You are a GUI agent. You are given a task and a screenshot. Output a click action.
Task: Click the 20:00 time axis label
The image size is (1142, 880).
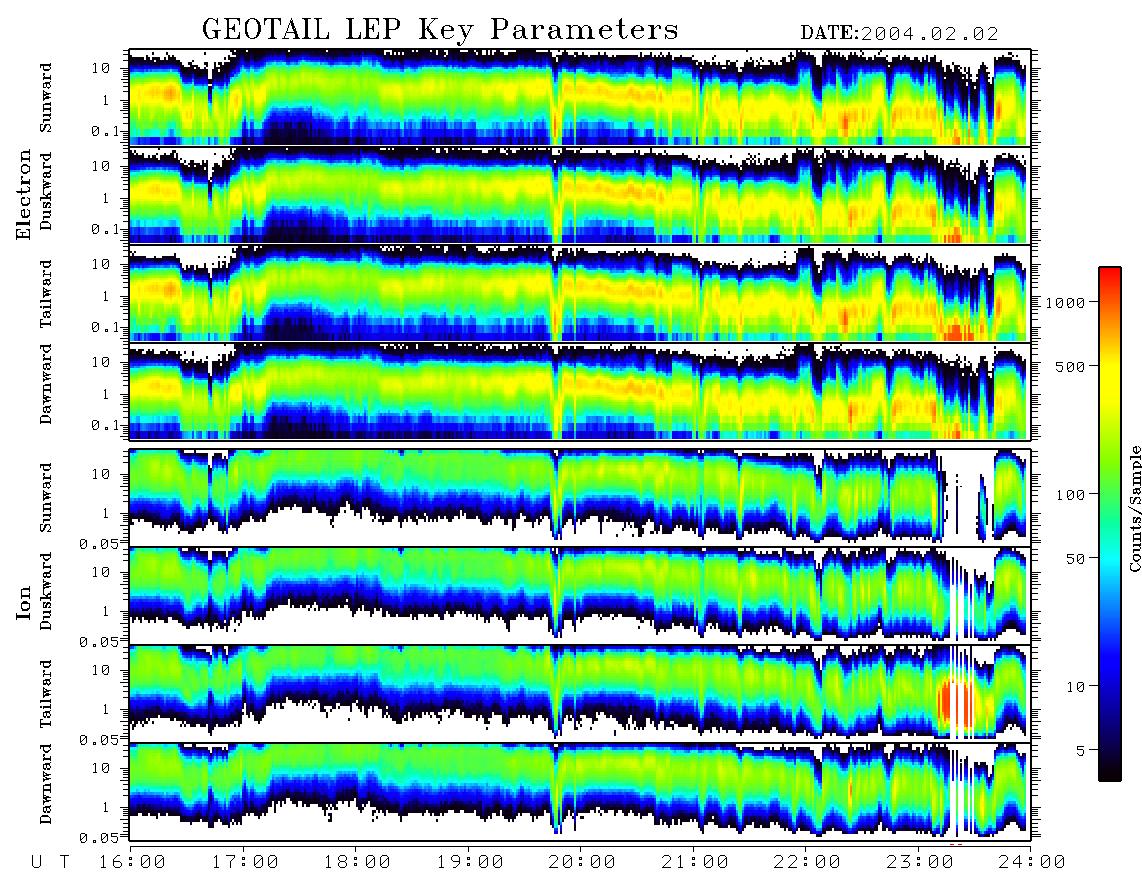[581, 863]
